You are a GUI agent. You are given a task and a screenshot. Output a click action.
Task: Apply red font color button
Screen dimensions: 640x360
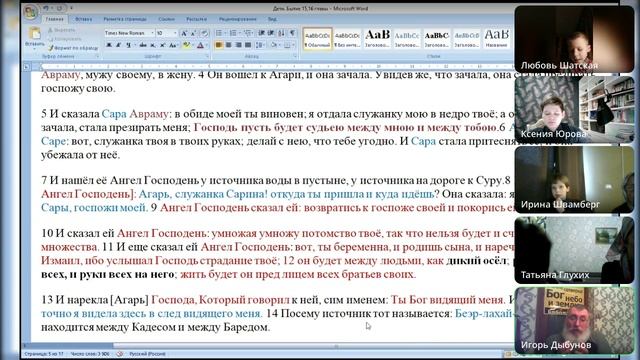click(x=200, y=45)
